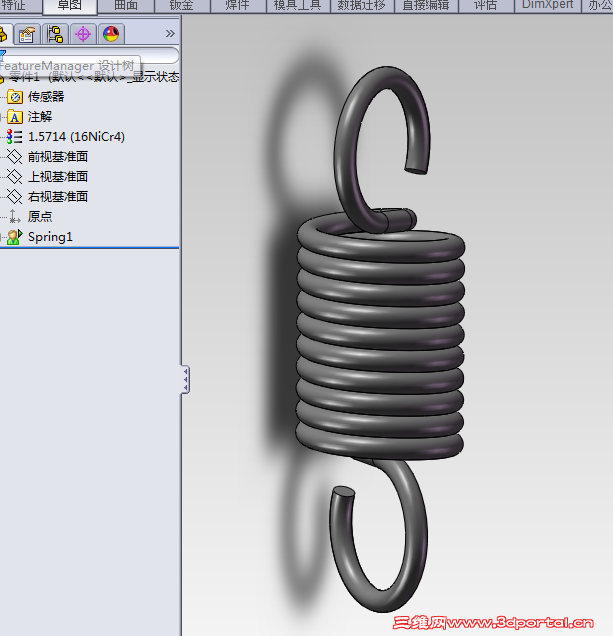
Task: Click the 上视基准面 label
Action: tap(58, 176)
